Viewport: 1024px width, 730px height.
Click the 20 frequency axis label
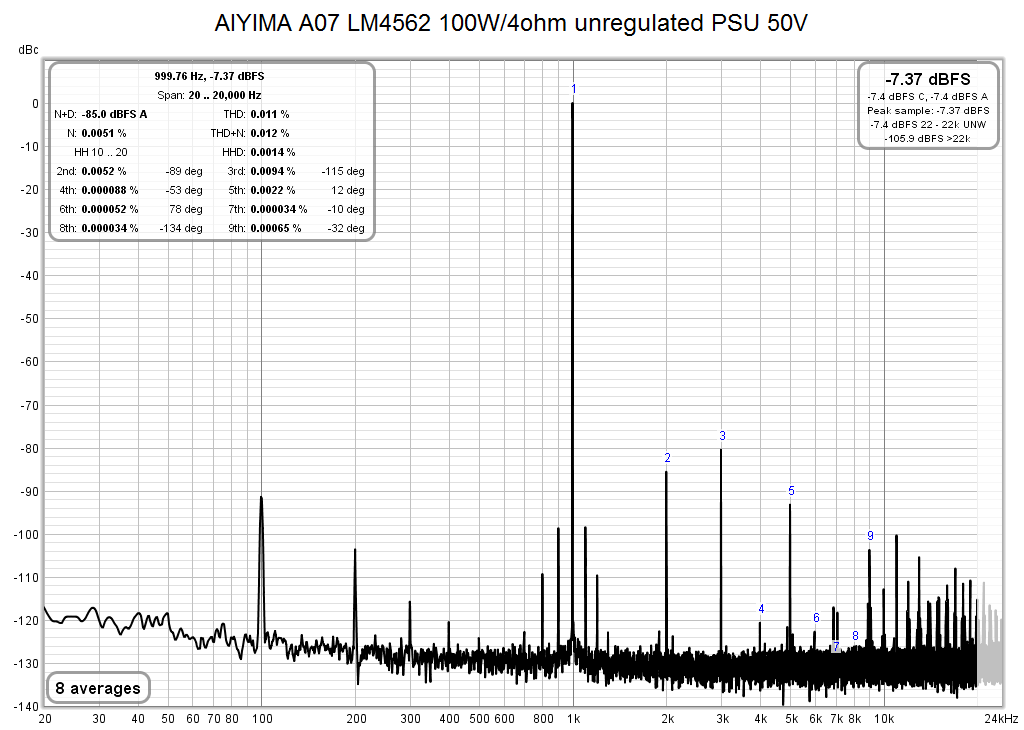[x=45, y=719]
